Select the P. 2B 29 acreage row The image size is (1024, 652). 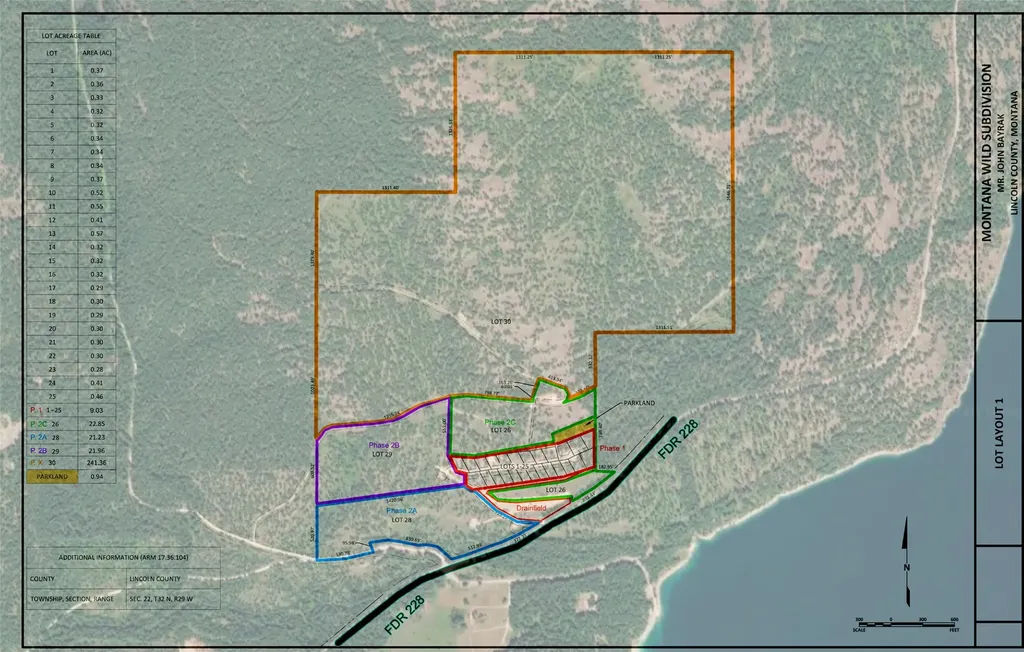tap(71, 450)
